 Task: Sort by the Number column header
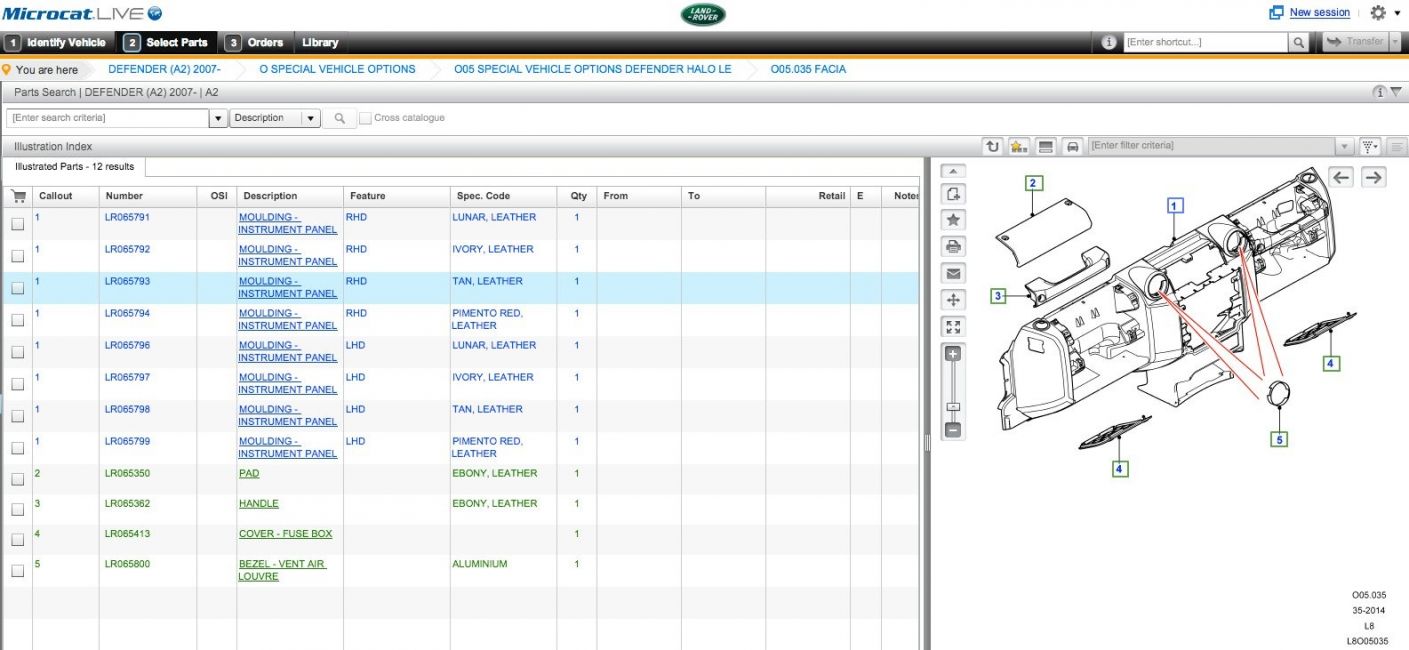pos(125,196)
